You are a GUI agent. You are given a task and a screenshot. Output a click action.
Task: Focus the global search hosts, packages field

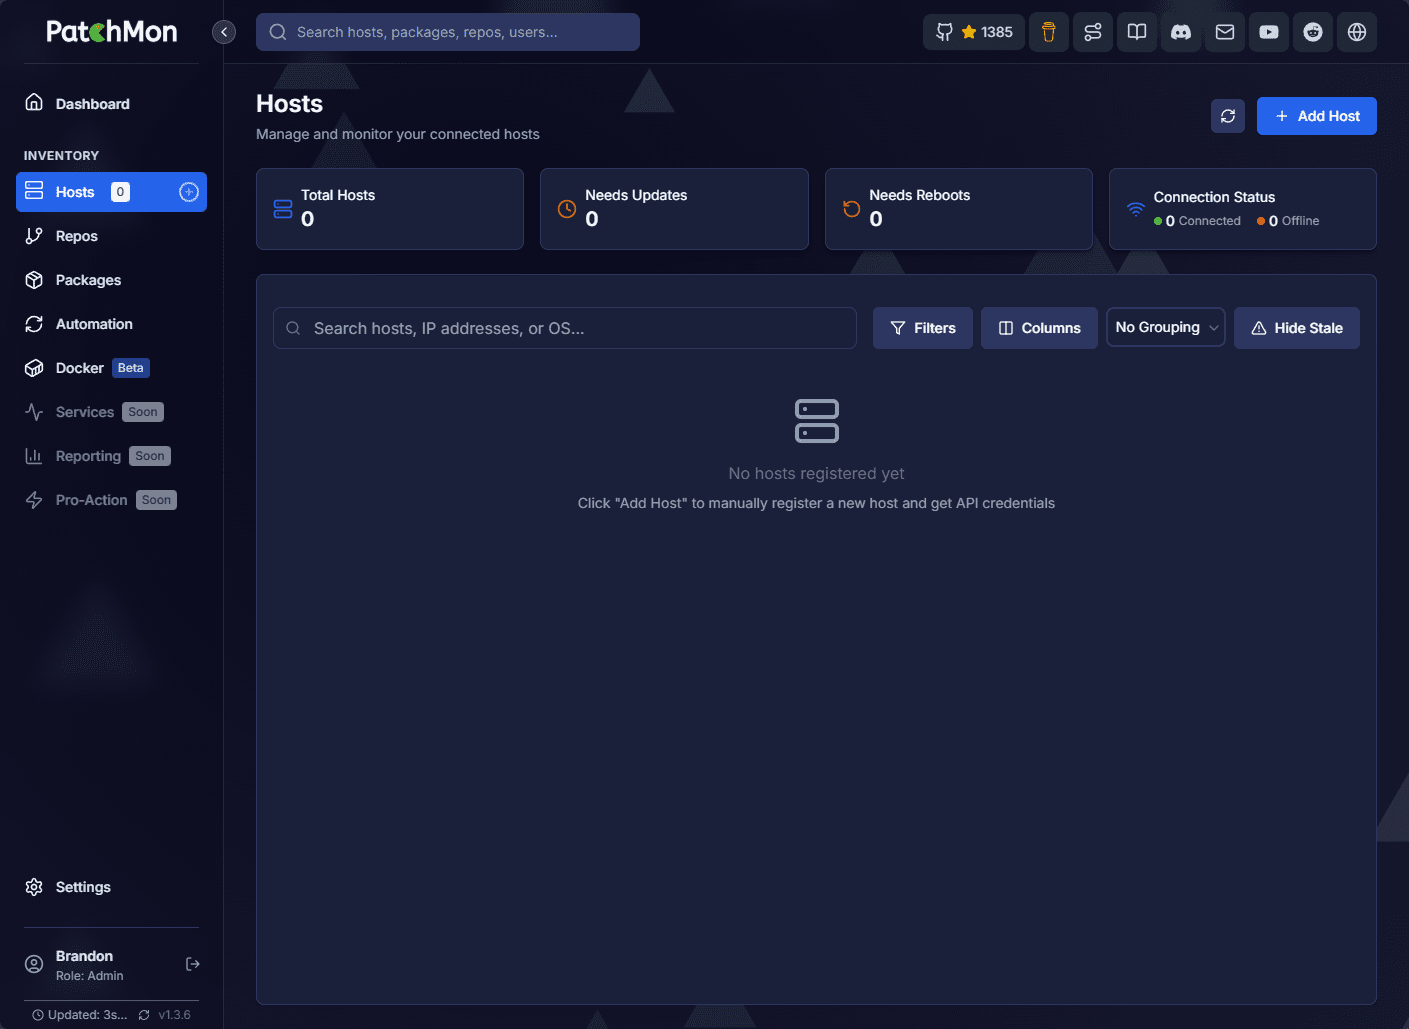448,32
